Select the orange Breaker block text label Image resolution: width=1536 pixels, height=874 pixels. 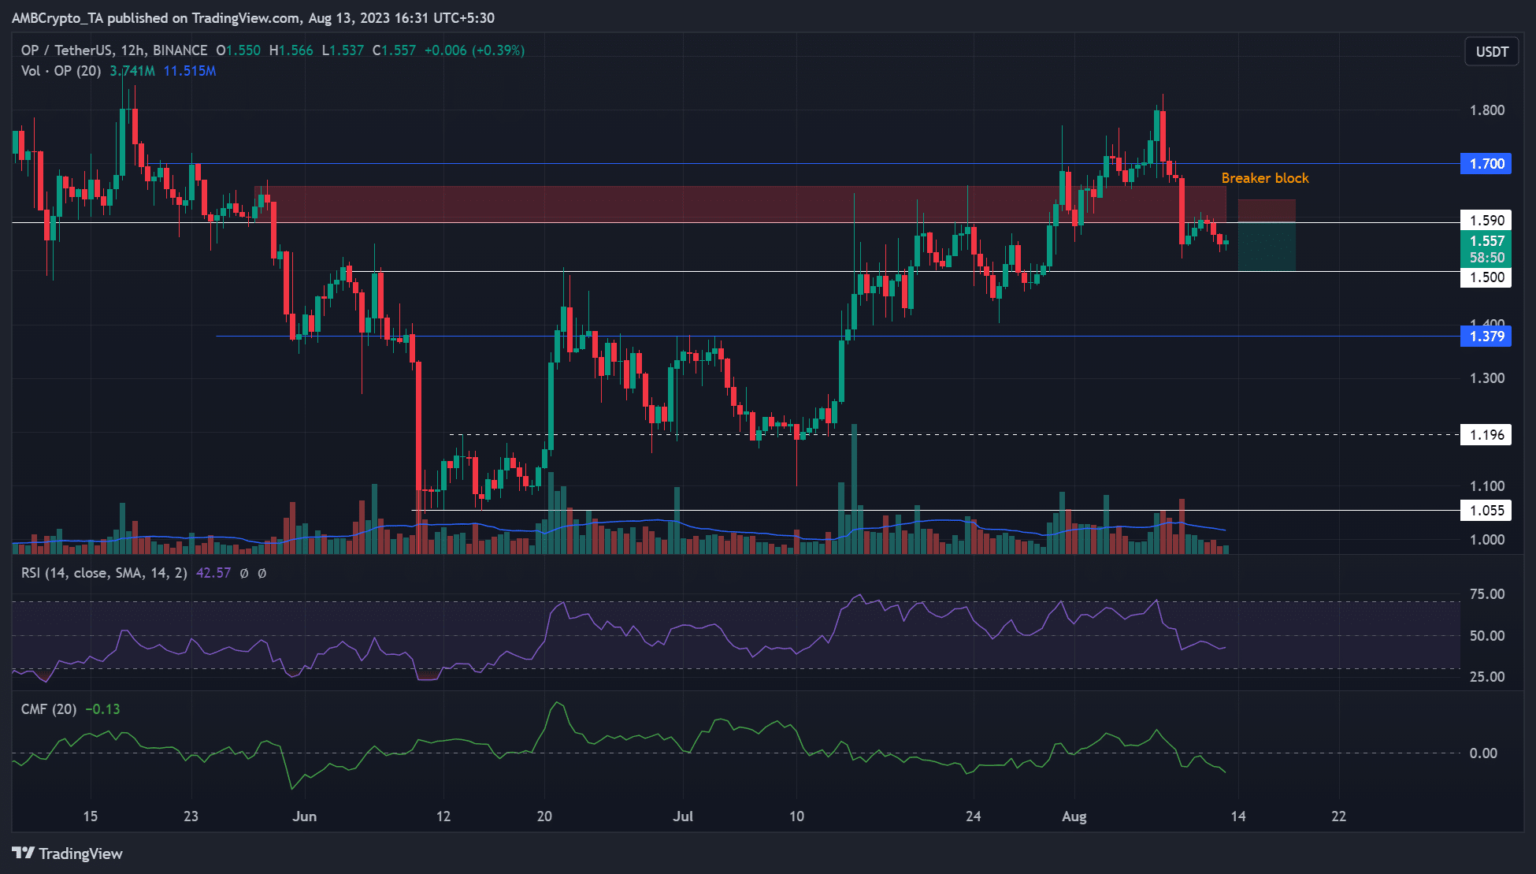1264,178
